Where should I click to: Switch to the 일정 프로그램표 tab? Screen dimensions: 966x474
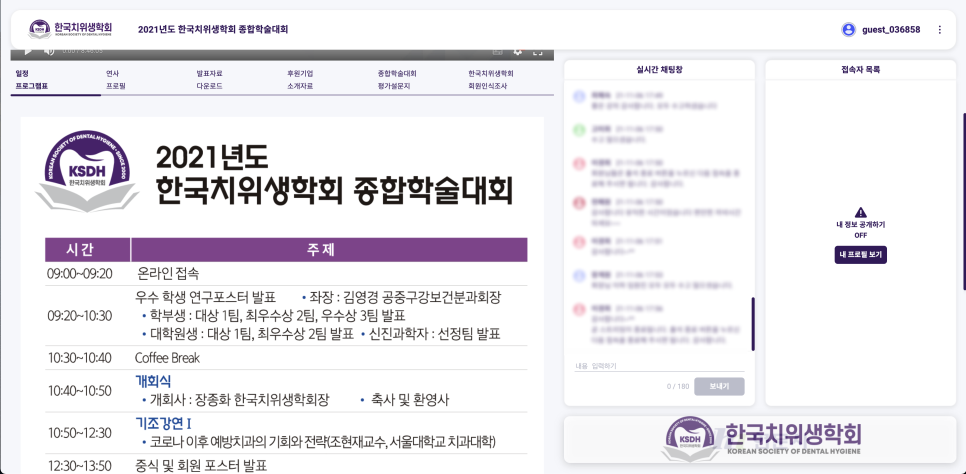coord(55,80)
